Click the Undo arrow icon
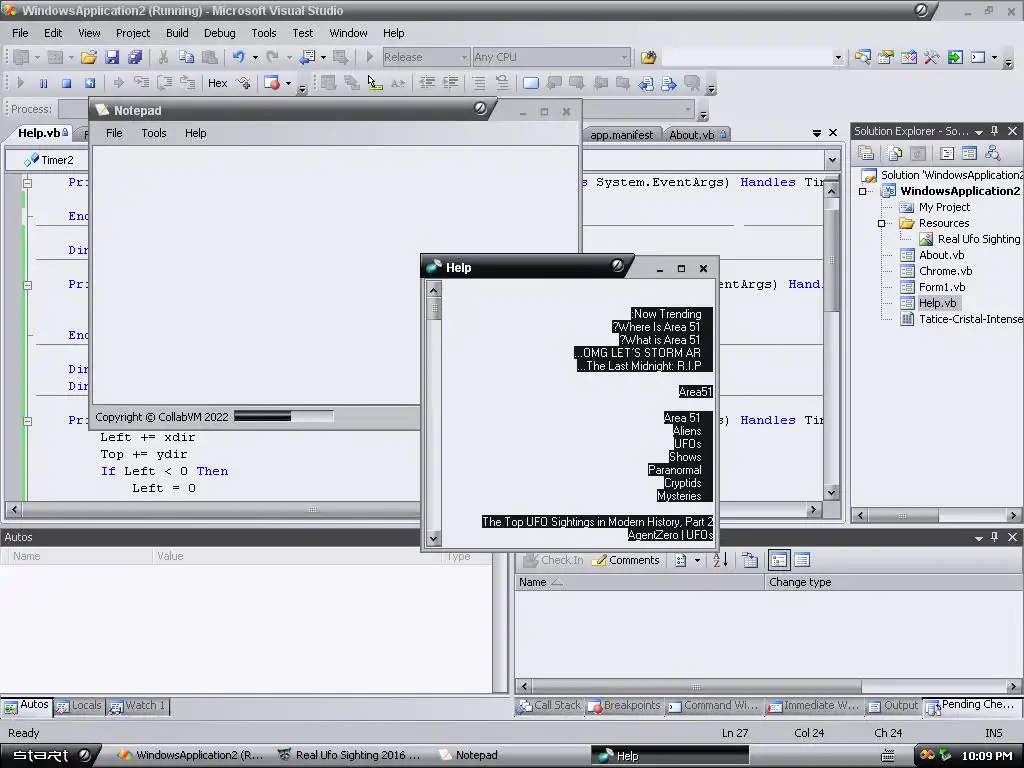The image size is (1024, 768). pyautogui.click(x=239, y=57)
